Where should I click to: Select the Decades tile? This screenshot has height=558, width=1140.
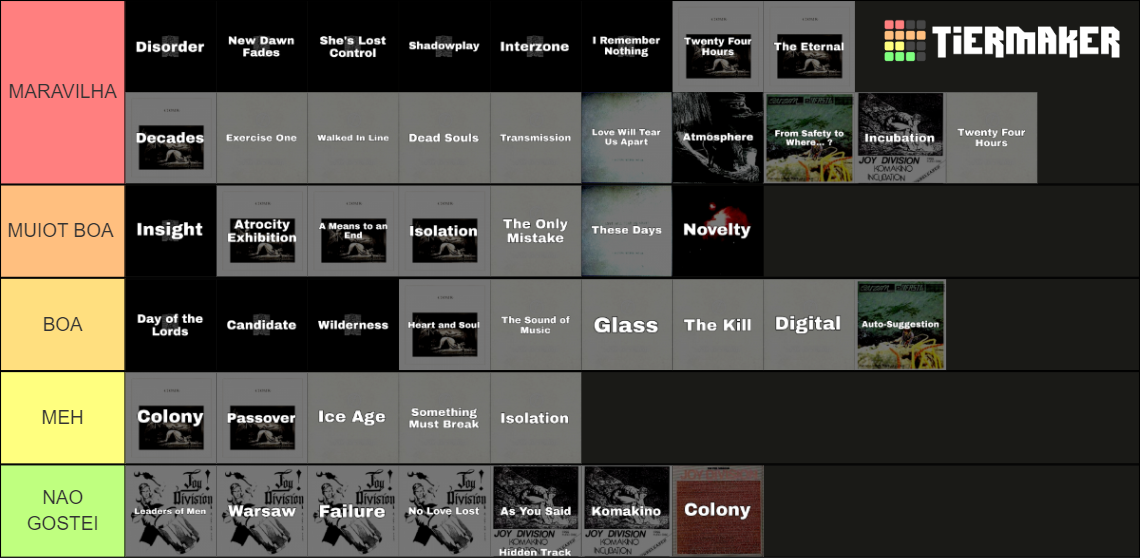coord(170,137)
